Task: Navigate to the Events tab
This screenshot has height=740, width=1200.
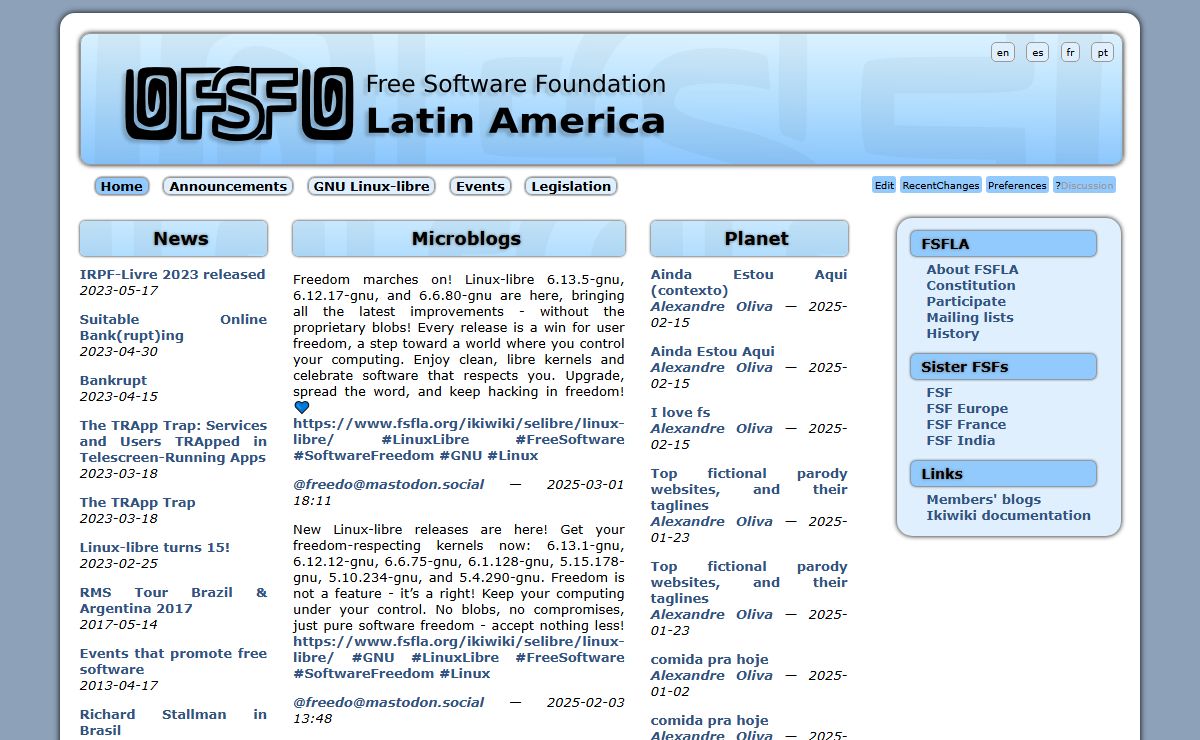Action: [x=480, y=186]
